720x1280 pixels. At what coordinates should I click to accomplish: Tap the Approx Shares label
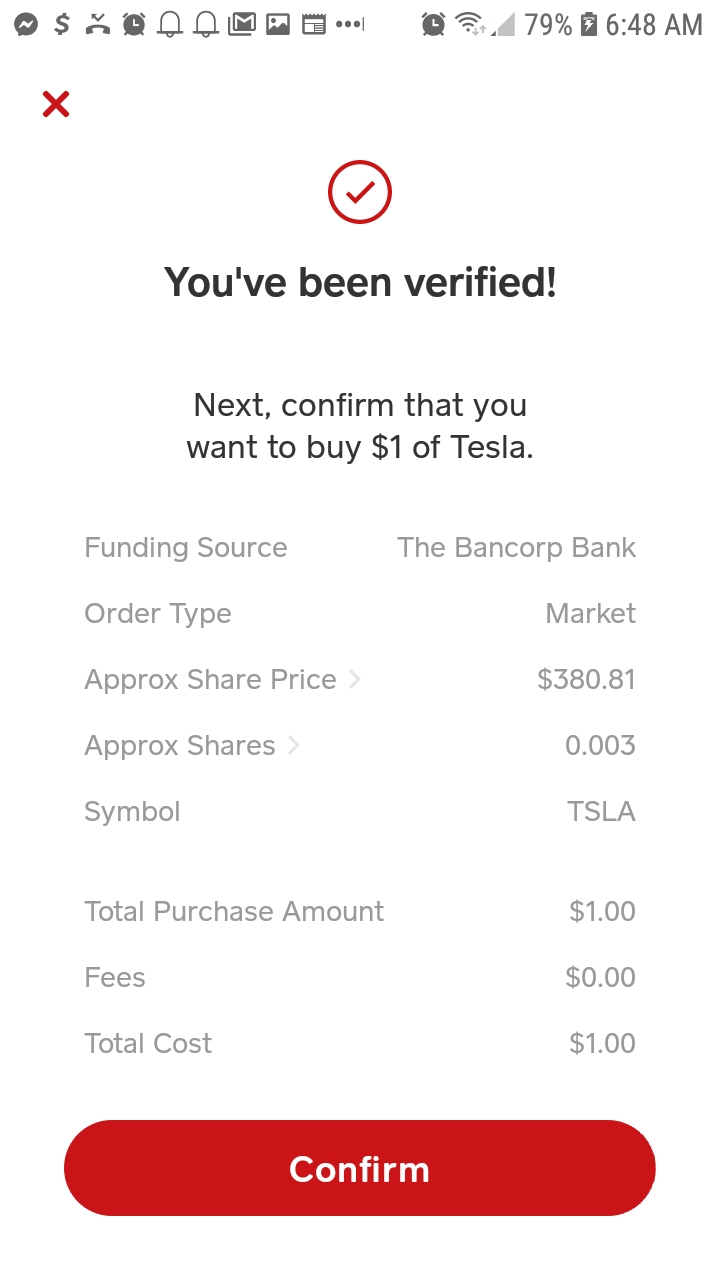(x=180, y=746)
